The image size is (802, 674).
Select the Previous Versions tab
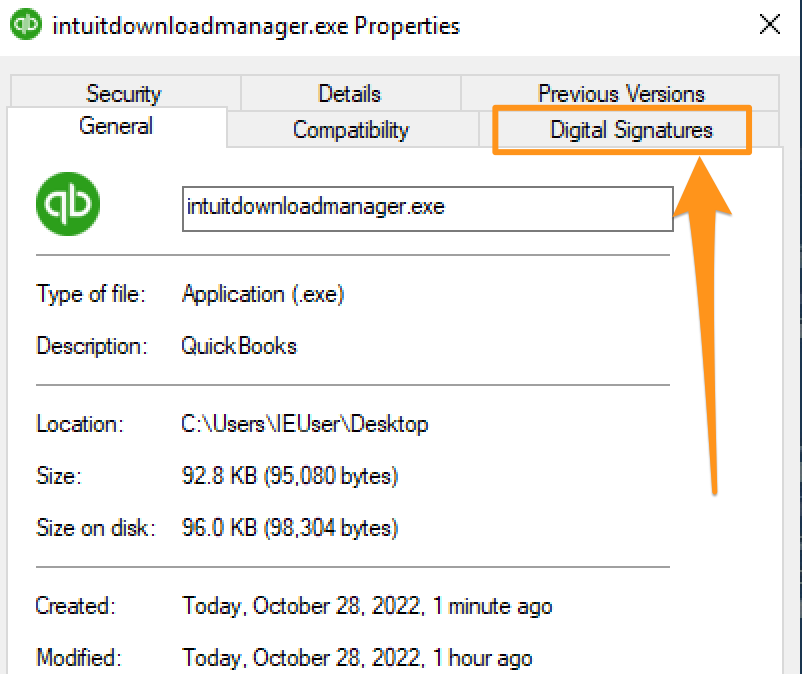(x=620, y=94)
